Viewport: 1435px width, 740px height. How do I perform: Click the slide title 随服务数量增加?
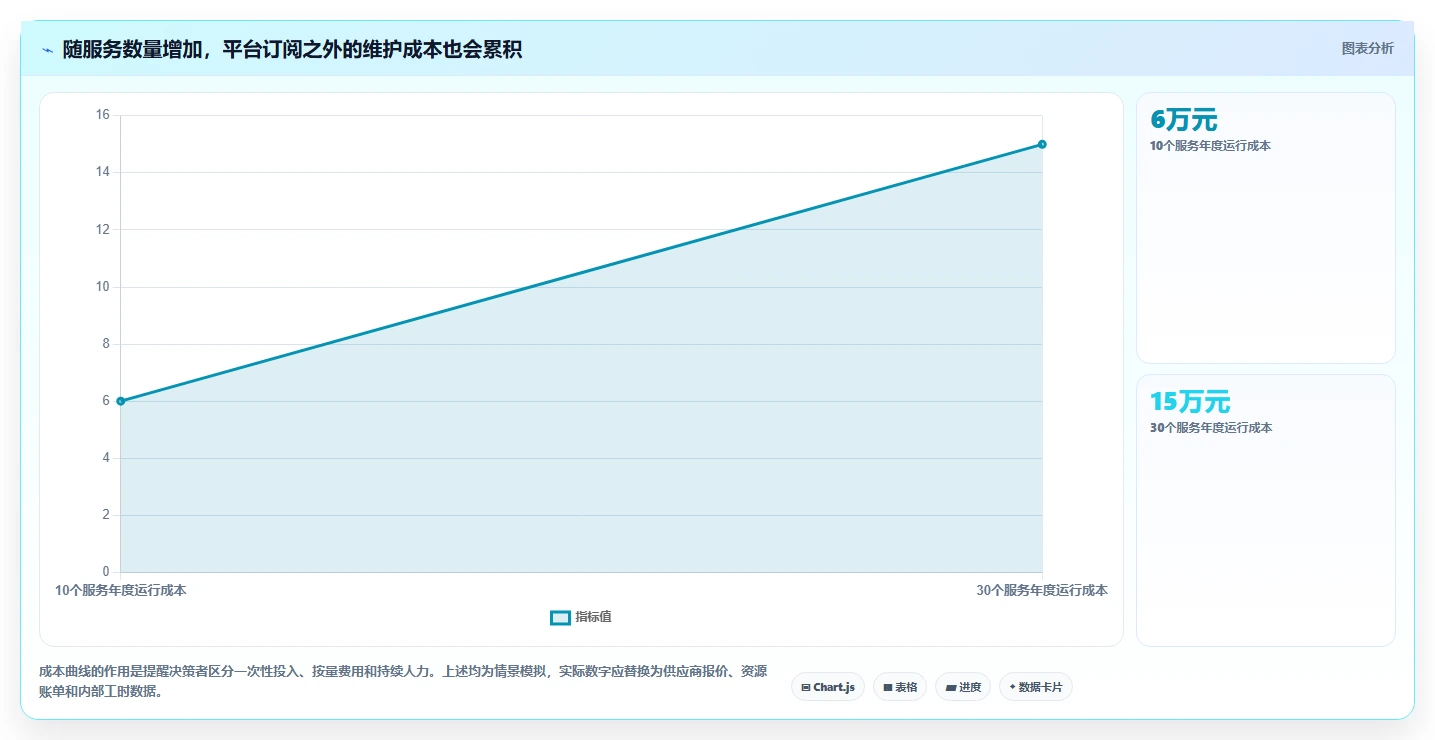click(x=292, y=49)
